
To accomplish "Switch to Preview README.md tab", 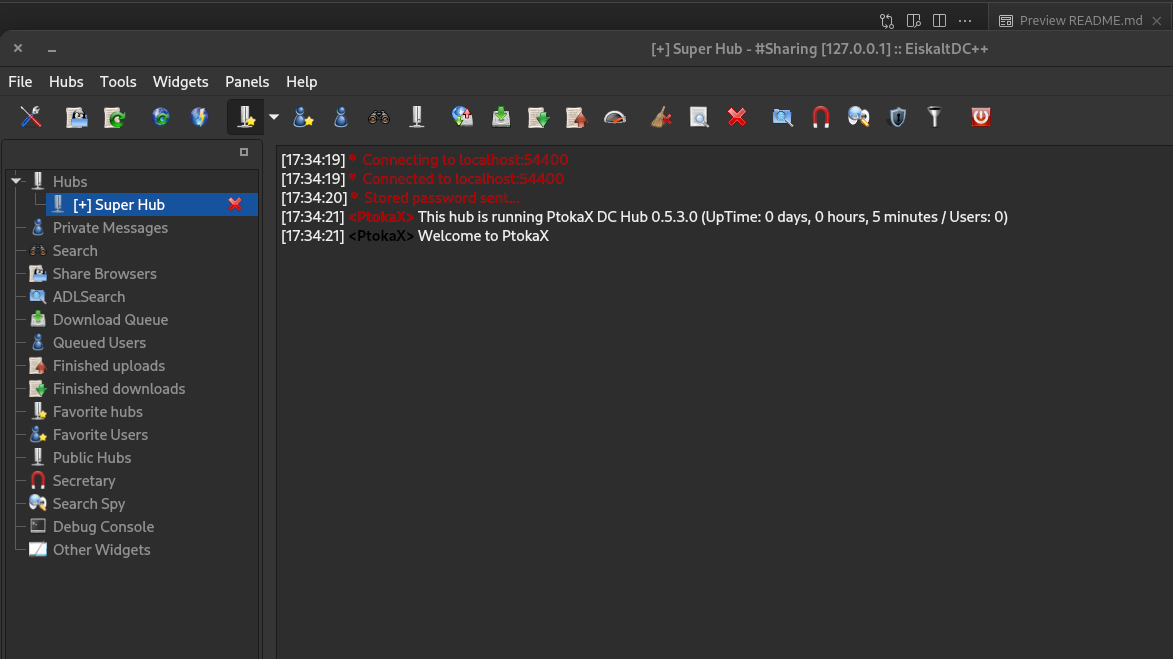I will [x=1080, y=20].
